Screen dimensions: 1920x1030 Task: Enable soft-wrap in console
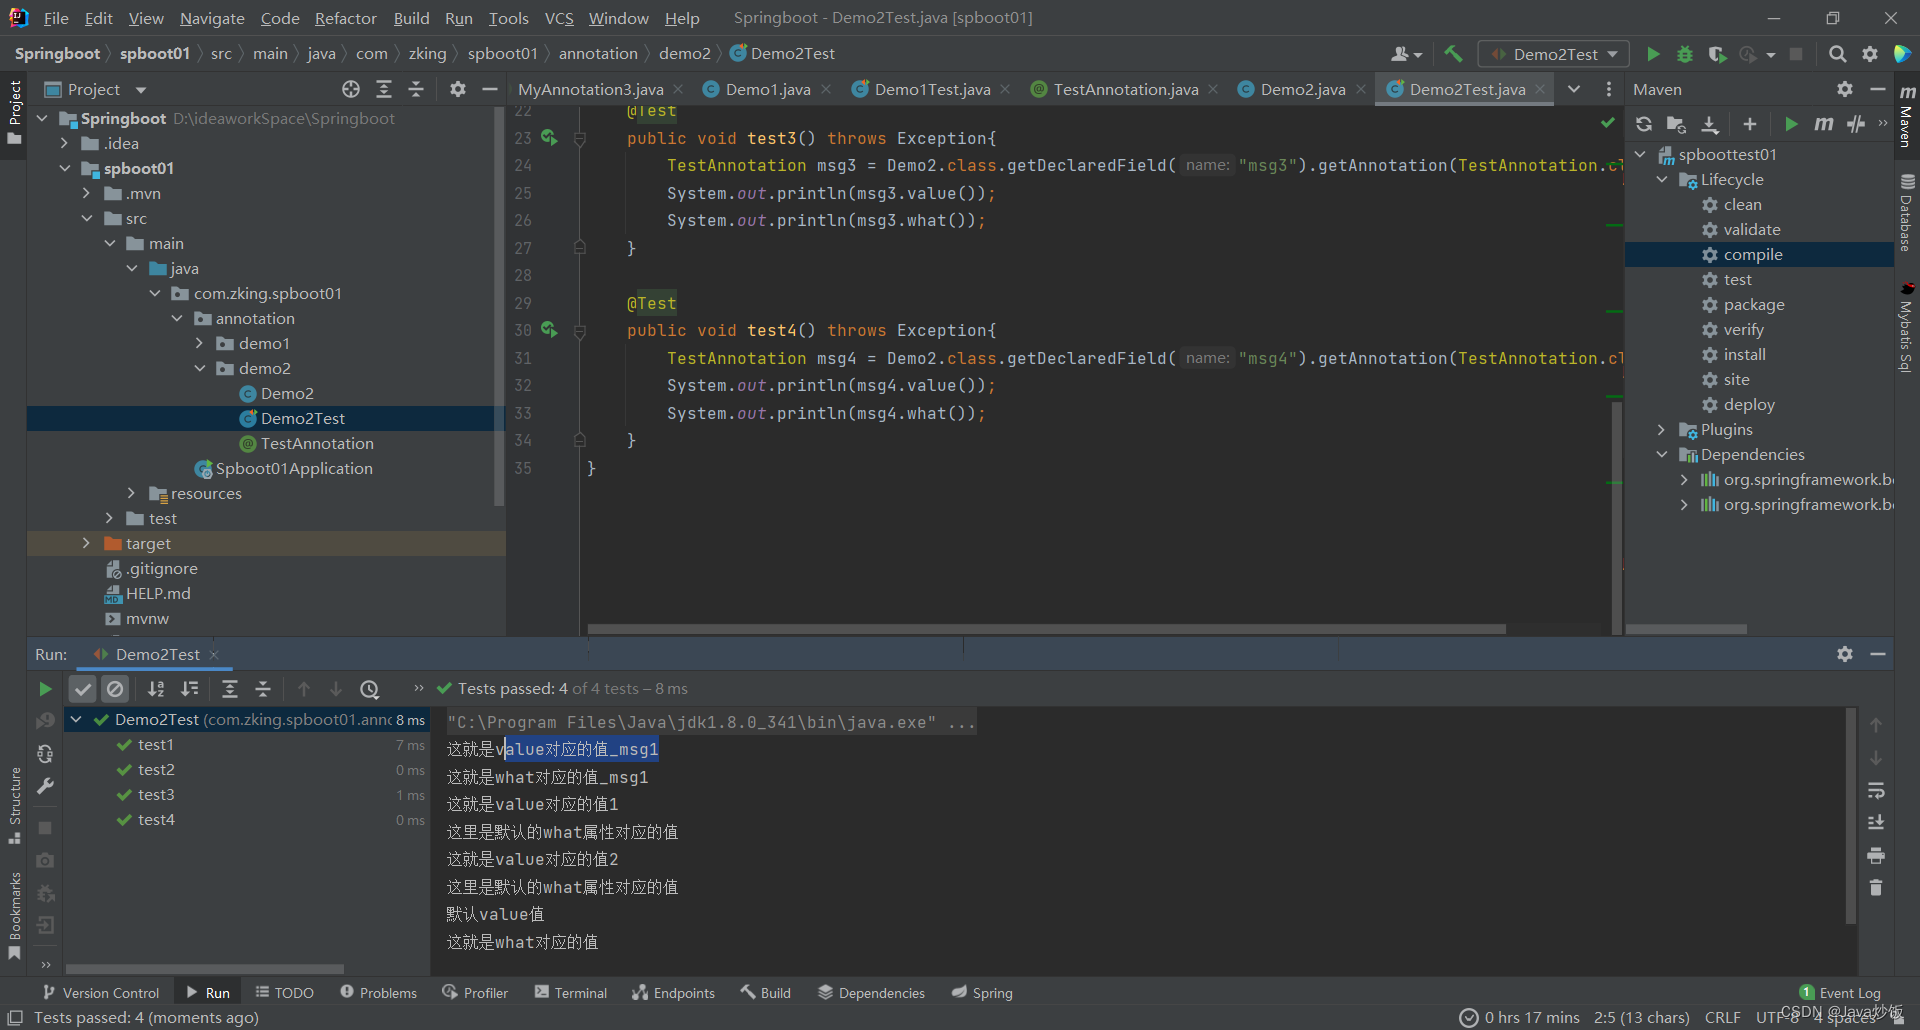click(1876, 791)
